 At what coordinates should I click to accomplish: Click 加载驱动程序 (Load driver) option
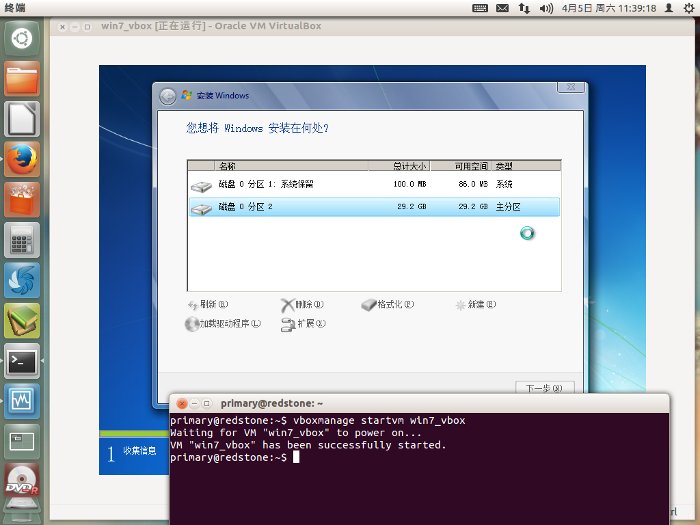point(223,324)
